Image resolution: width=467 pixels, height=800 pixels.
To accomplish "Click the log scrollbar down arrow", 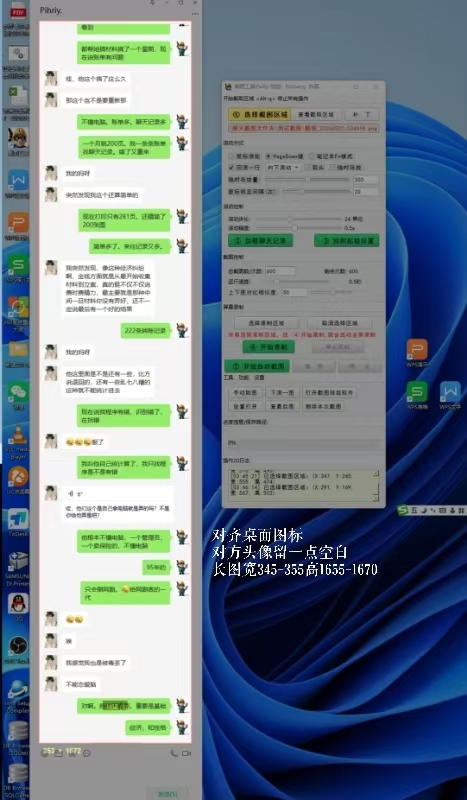I will [376, 496].
